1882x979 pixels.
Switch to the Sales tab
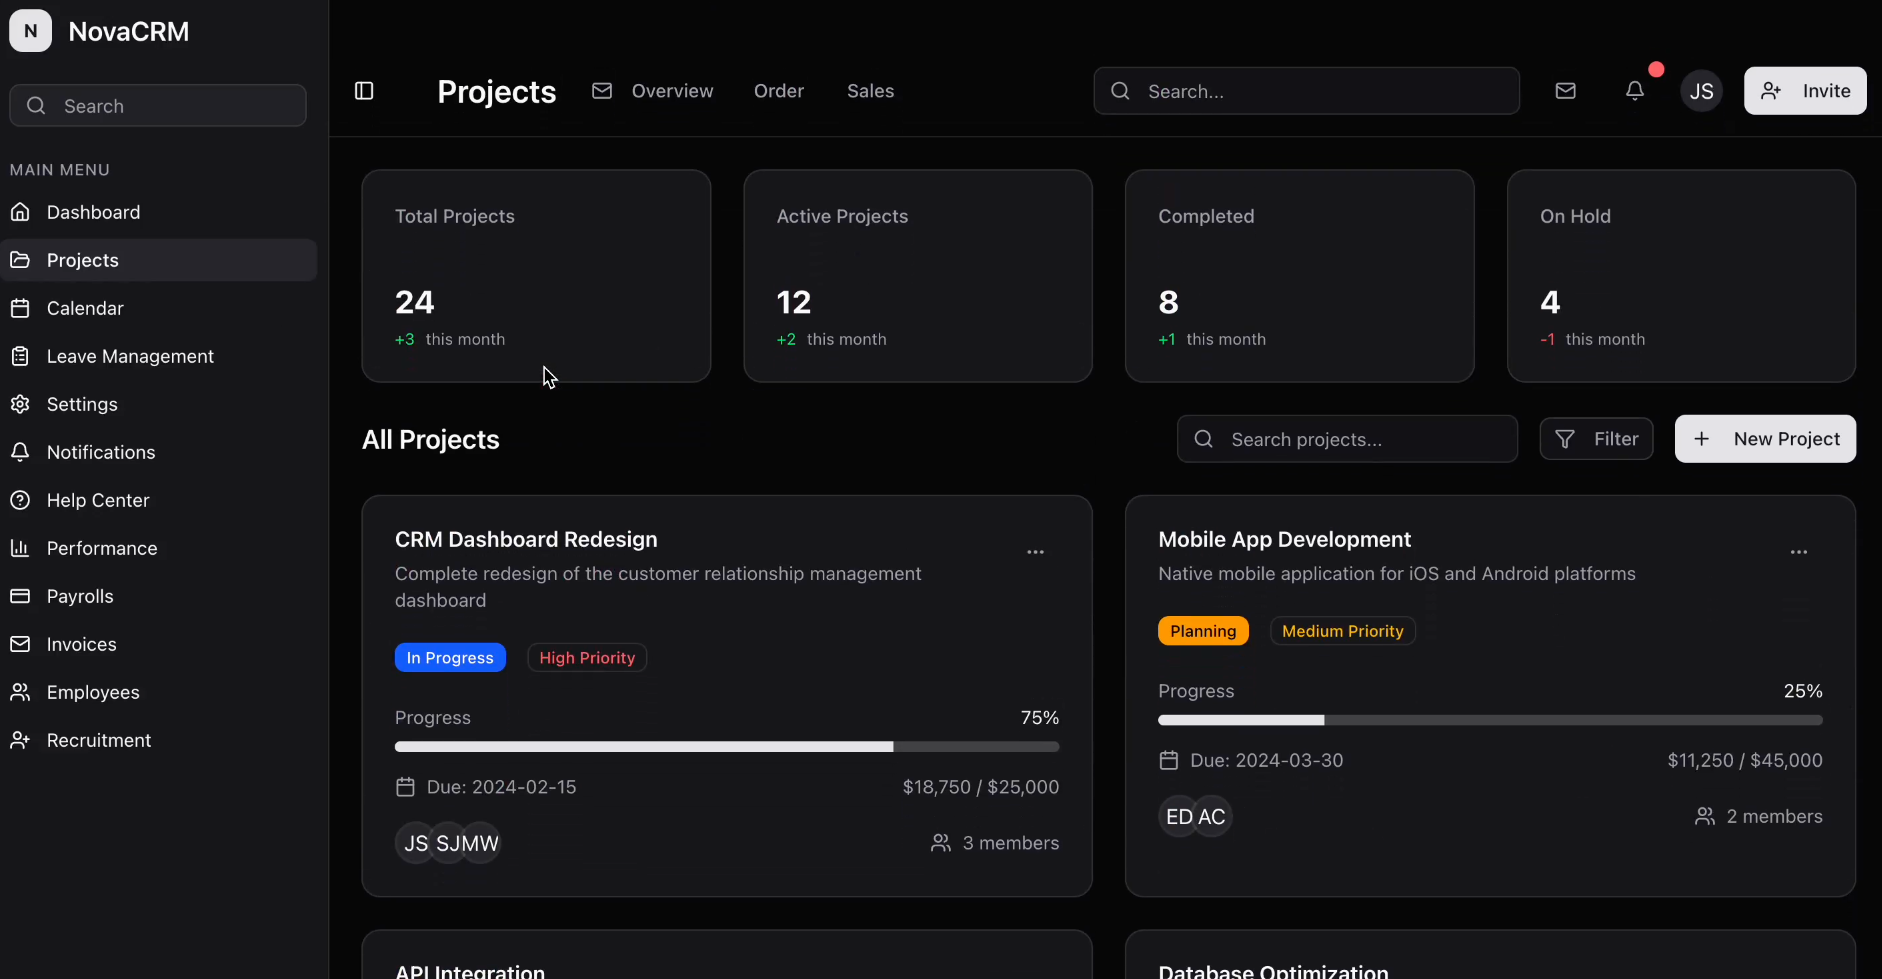tap(871, 91)
